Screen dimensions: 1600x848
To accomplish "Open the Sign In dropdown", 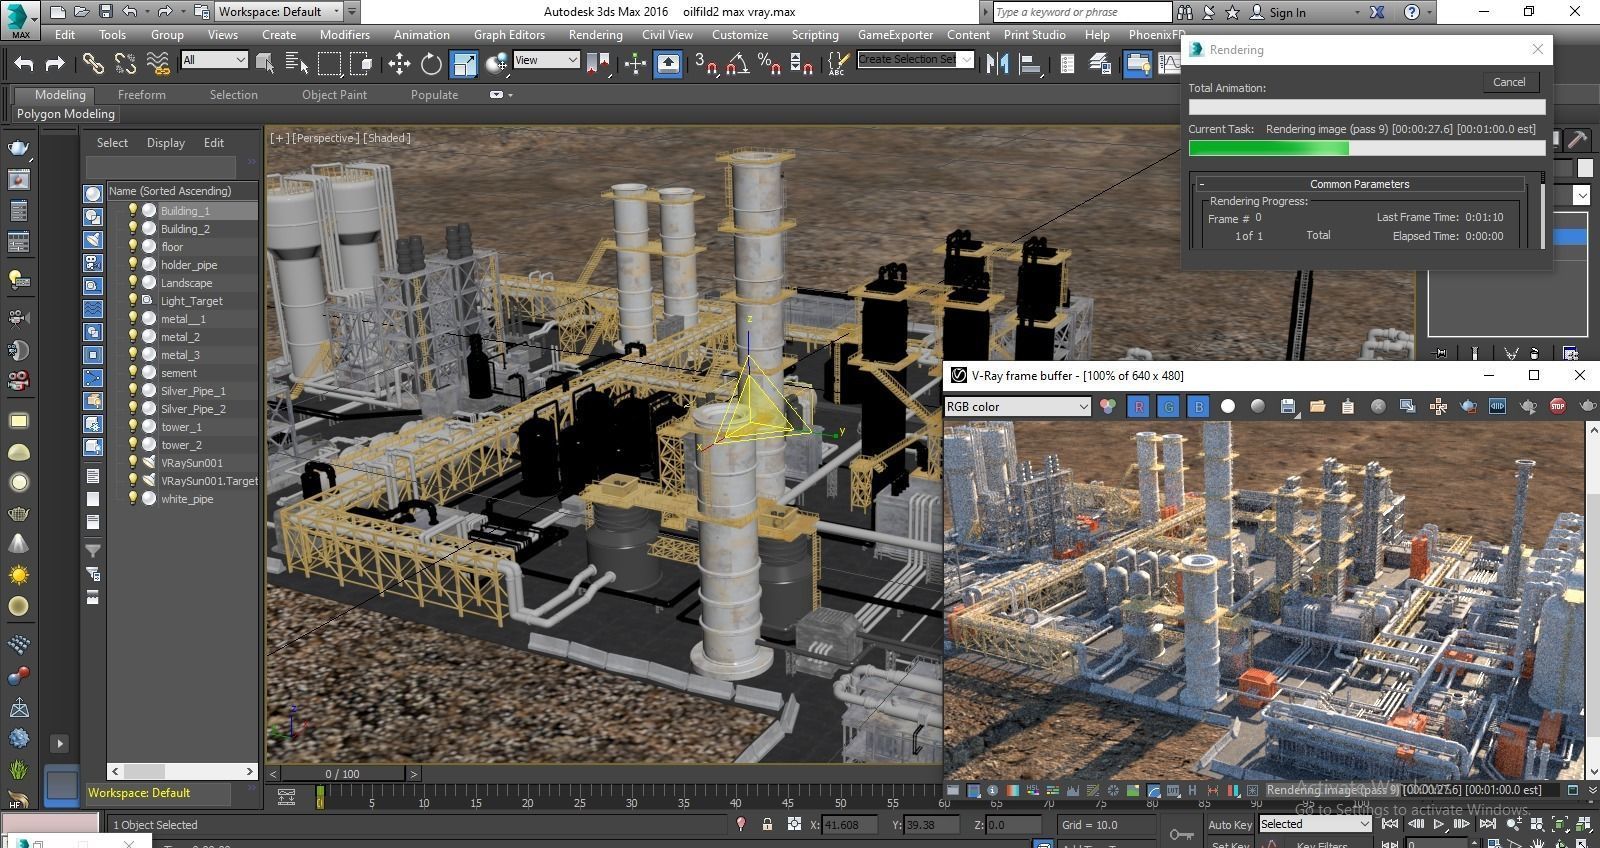I will pyautogui.click(x=1357, y=13).
